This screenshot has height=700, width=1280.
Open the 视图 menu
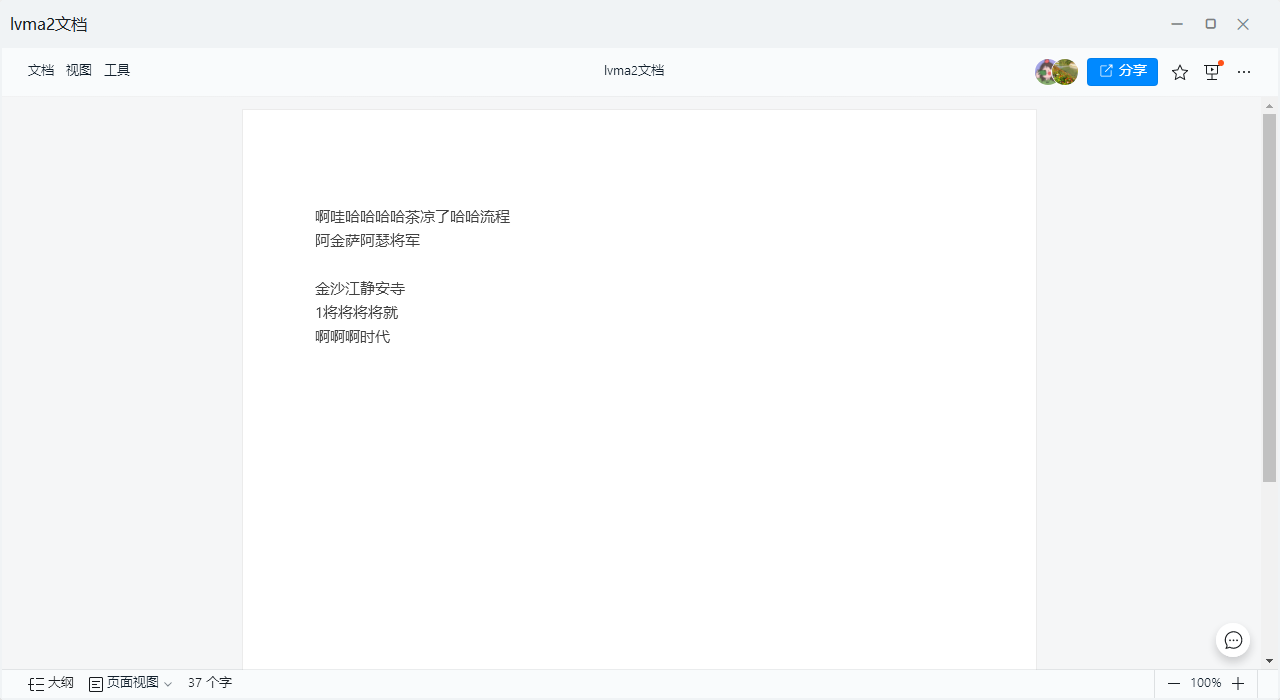pyautogui.click(x=79, y=70)
